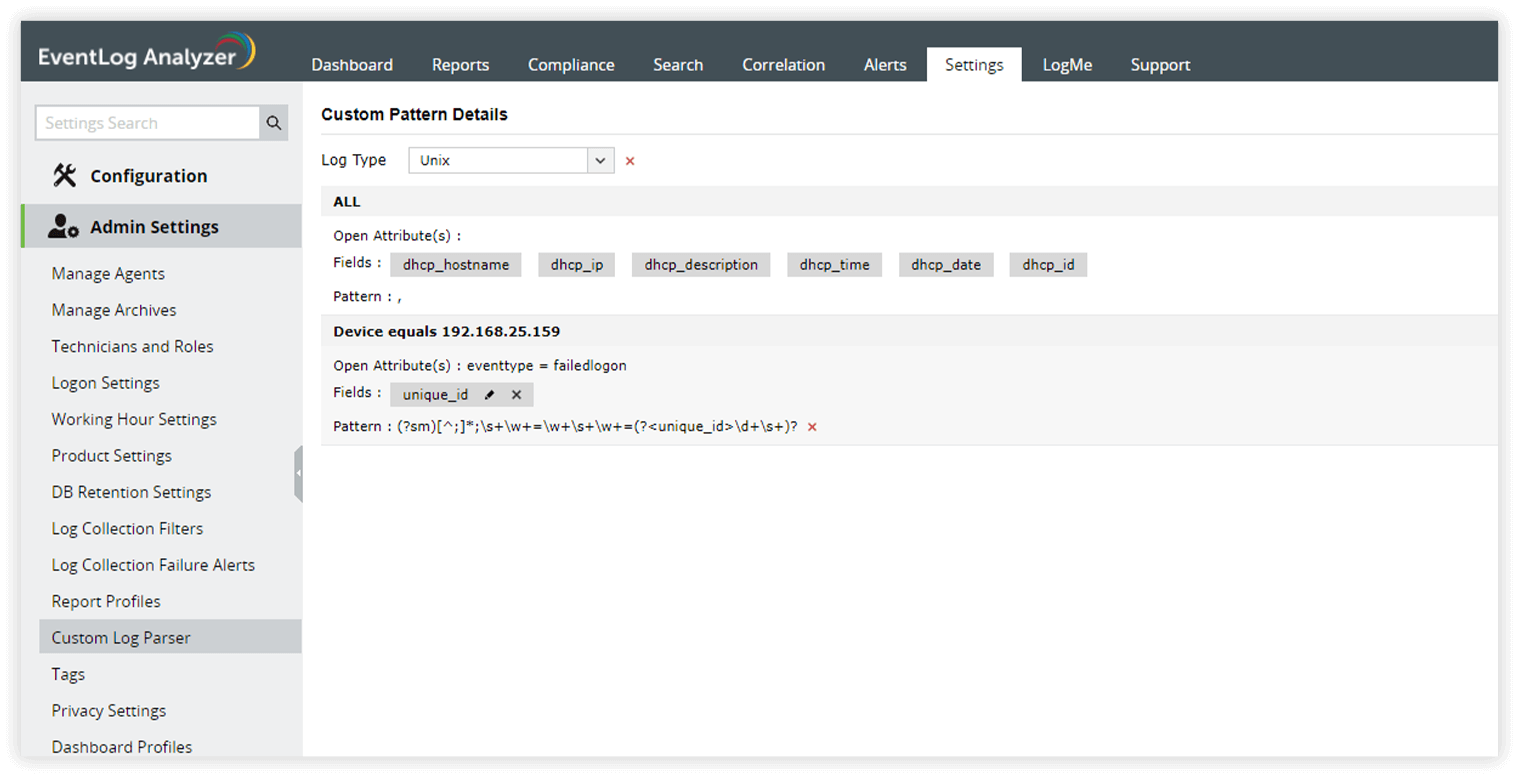Open Report Profiles
The height and width of the screenshot is (778, 1519).
pyautogui.click(x=106, y=602)
